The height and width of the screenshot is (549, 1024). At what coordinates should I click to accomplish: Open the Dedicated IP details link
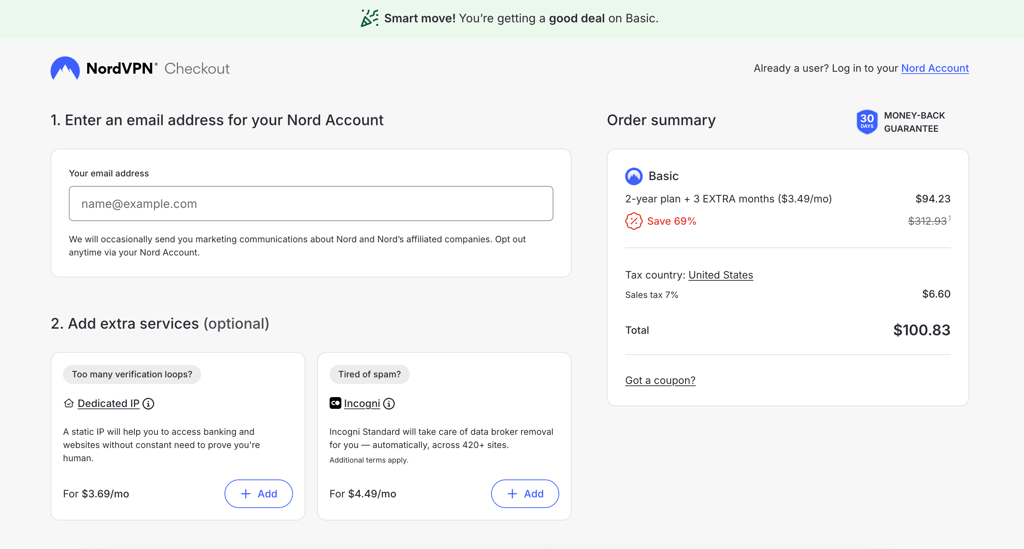pyautogui.click(x=108, y=403)
